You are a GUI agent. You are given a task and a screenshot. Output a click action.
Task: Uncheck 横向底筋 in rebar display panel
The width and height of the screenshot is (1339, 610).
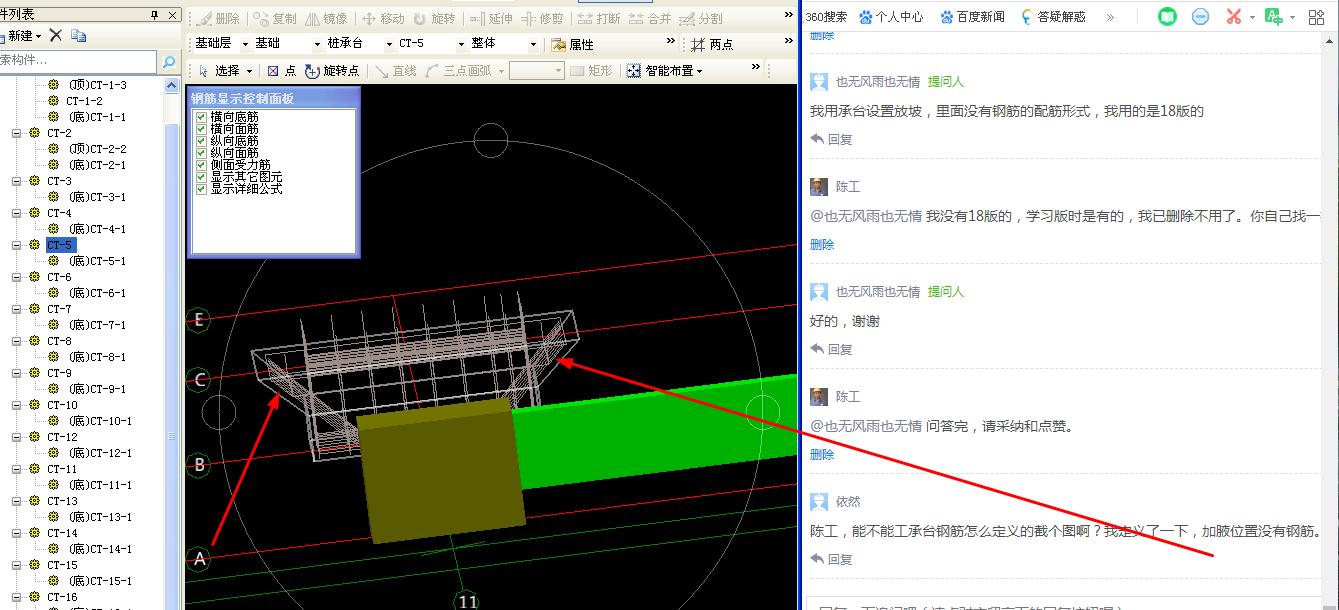point(202,117)
